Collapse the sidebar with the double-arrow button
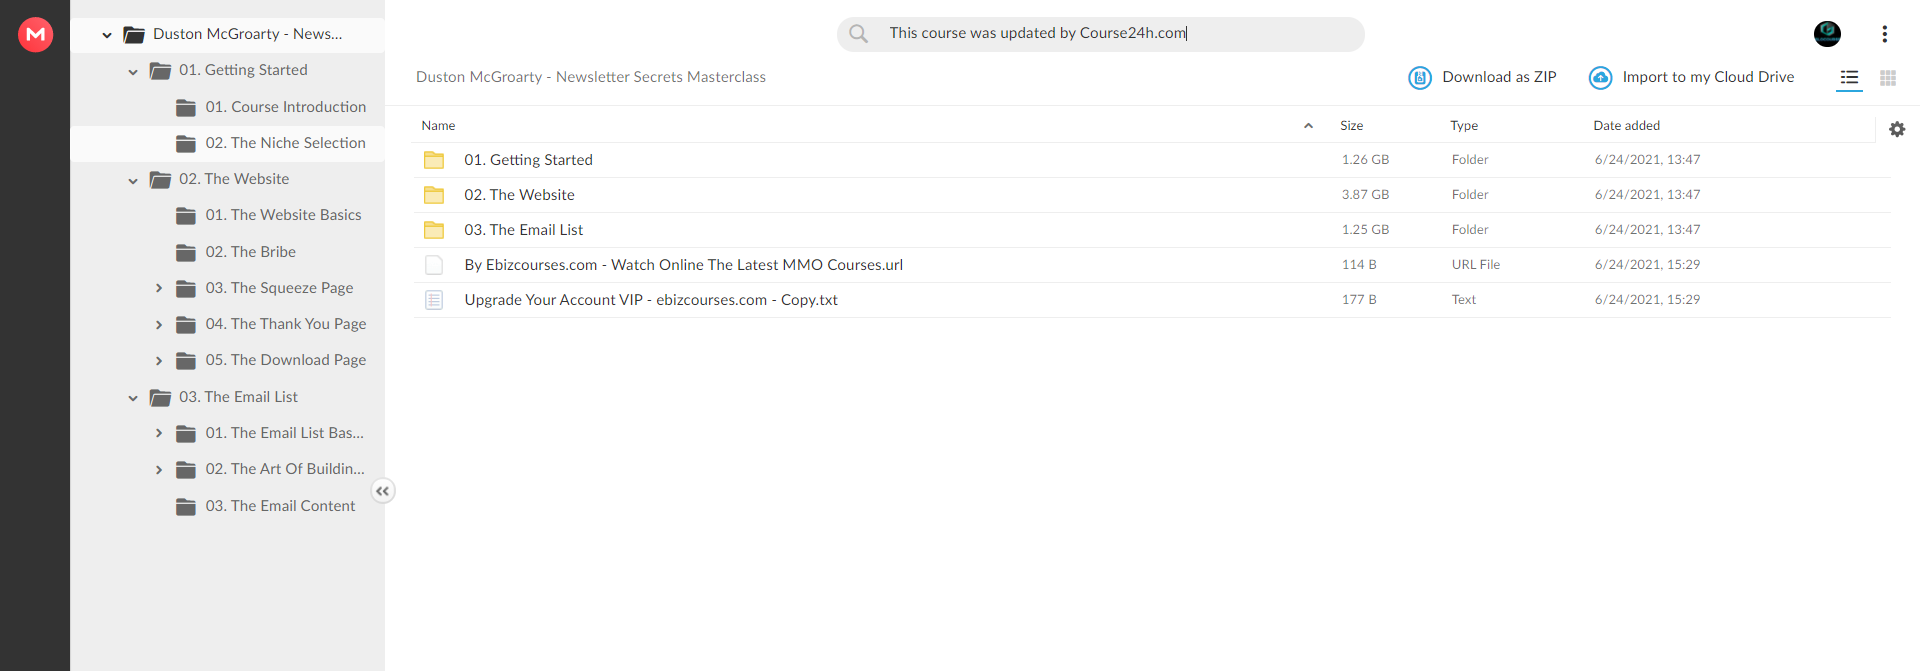Screen dimensions: 1920x671 click(382, 491)
